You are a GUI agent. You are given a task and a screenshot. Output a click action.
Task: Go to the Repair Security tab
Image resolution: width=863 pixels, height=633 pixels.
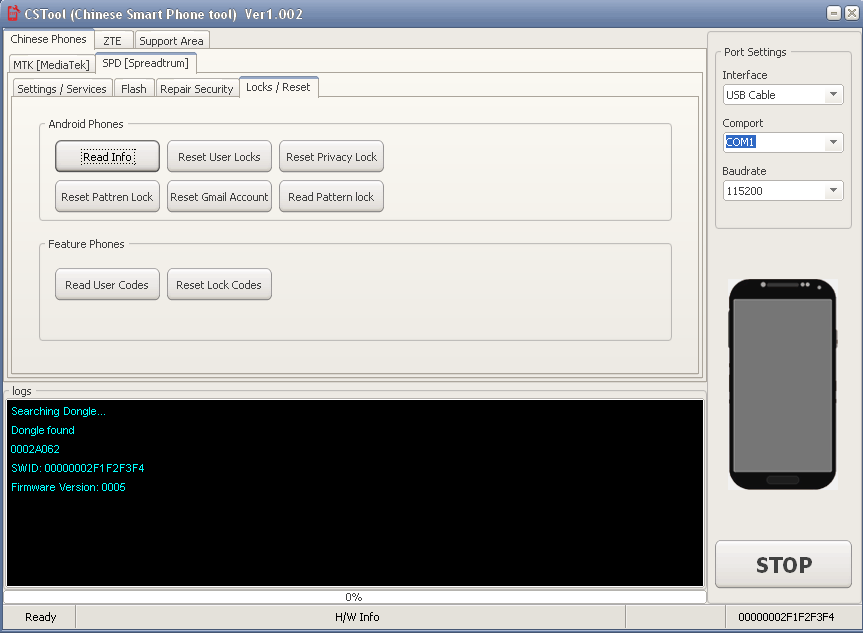click(197, 89)
